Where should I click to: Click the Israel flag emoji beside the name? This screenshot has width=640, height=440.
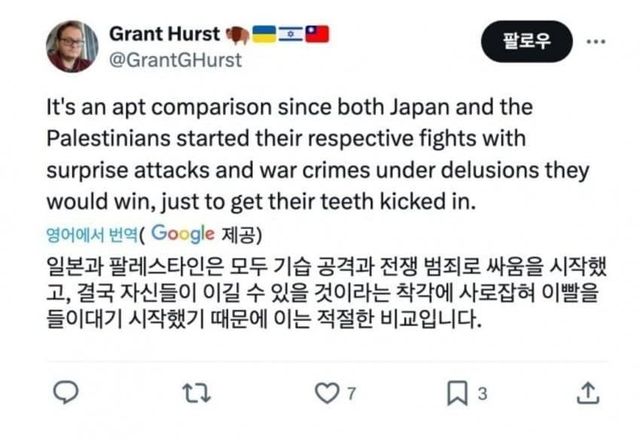(291, 33)
